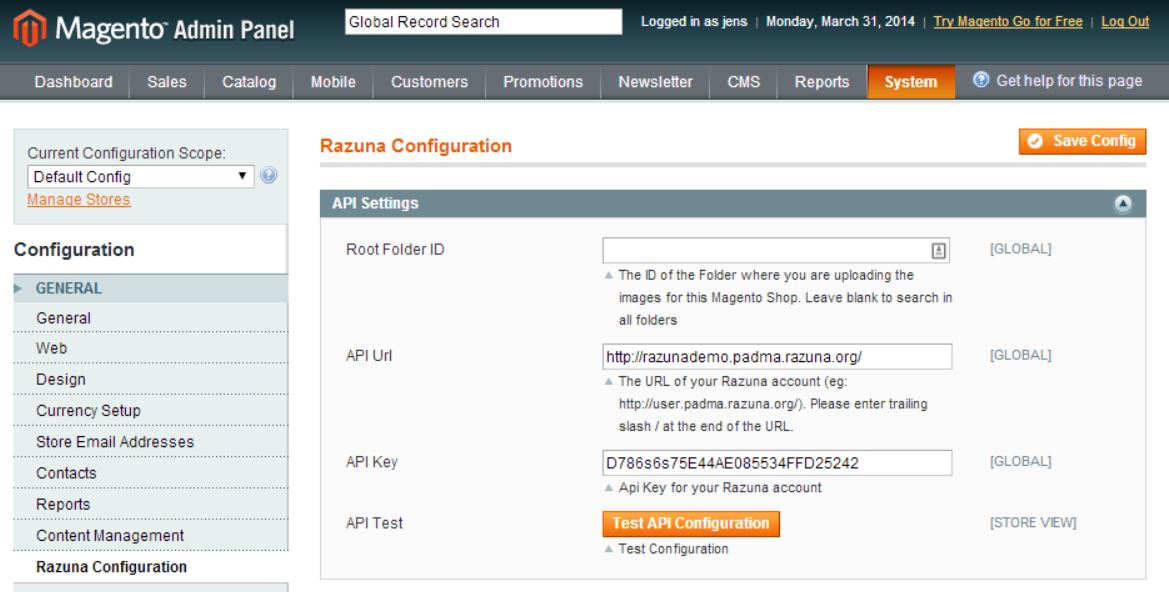Click into the Root Folder ID input

pos(777,251)
